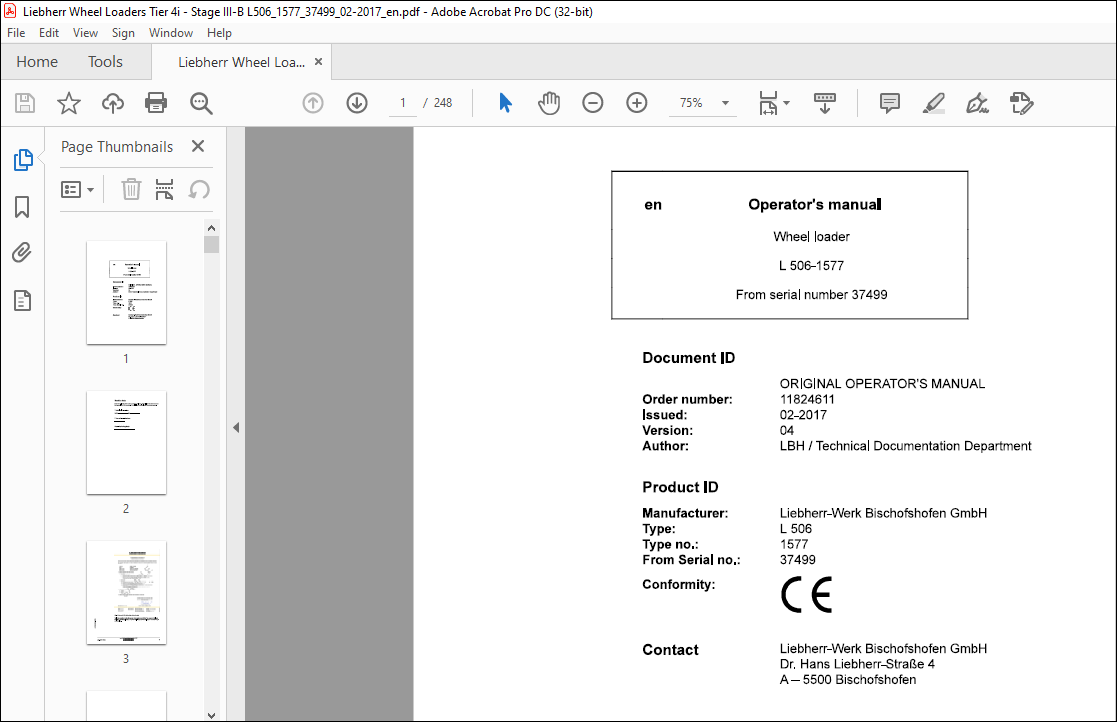Click total page count 248
This screenshot has height=722, width=1117.
(443, 103)
